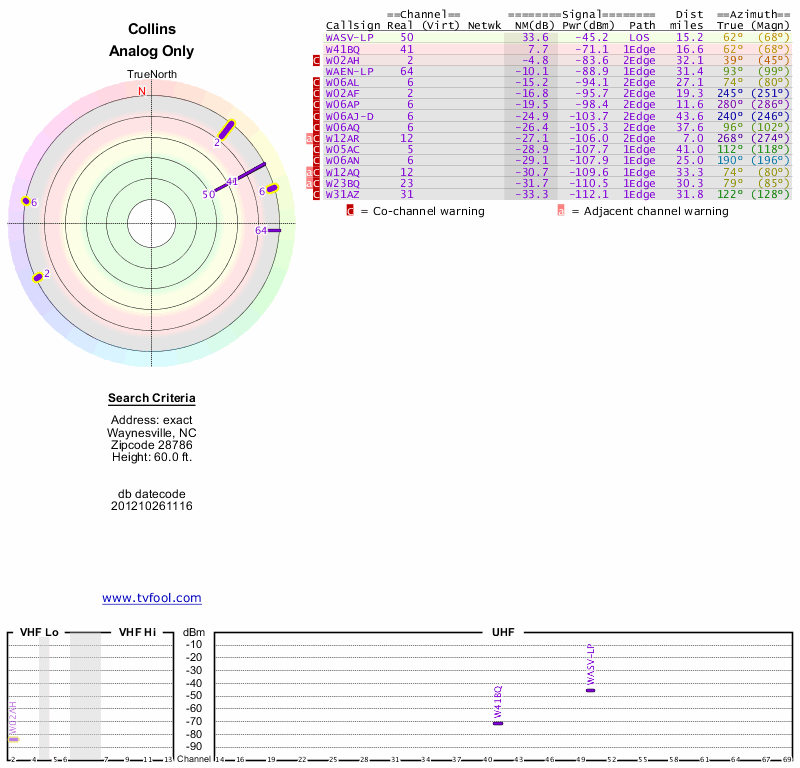Click the WASV-LP bar in UHF spectrum chart
This screenshot has width=800, height=768.
pos(590,690)
